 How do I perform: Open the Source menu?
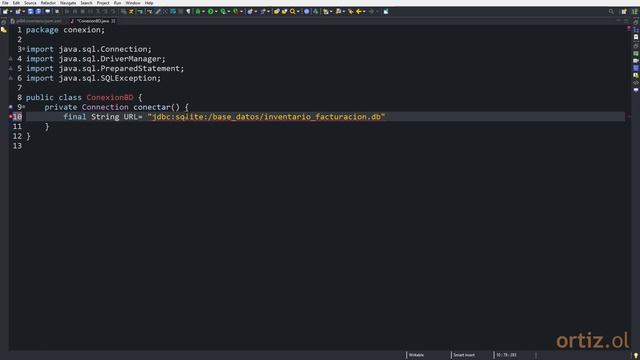tap(30, 3)
